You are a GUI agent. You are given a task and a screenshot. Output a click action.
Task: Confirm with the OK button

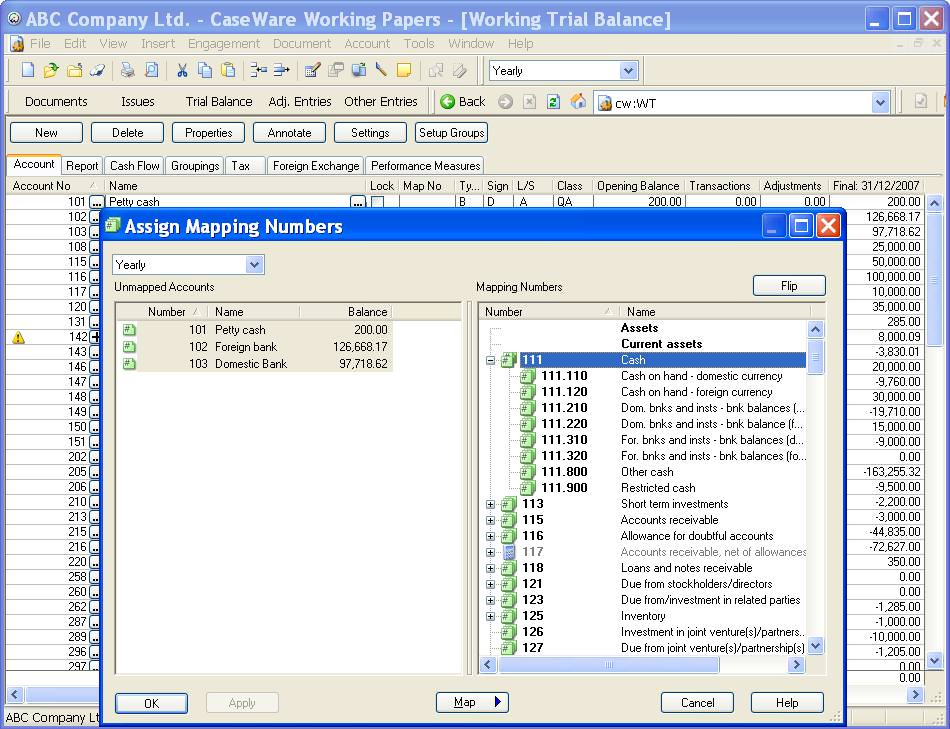point(151,703)
